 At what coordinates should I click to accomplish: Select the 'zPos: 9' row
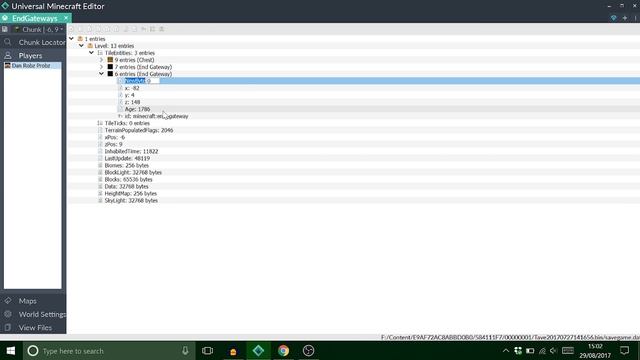(113, 144)
